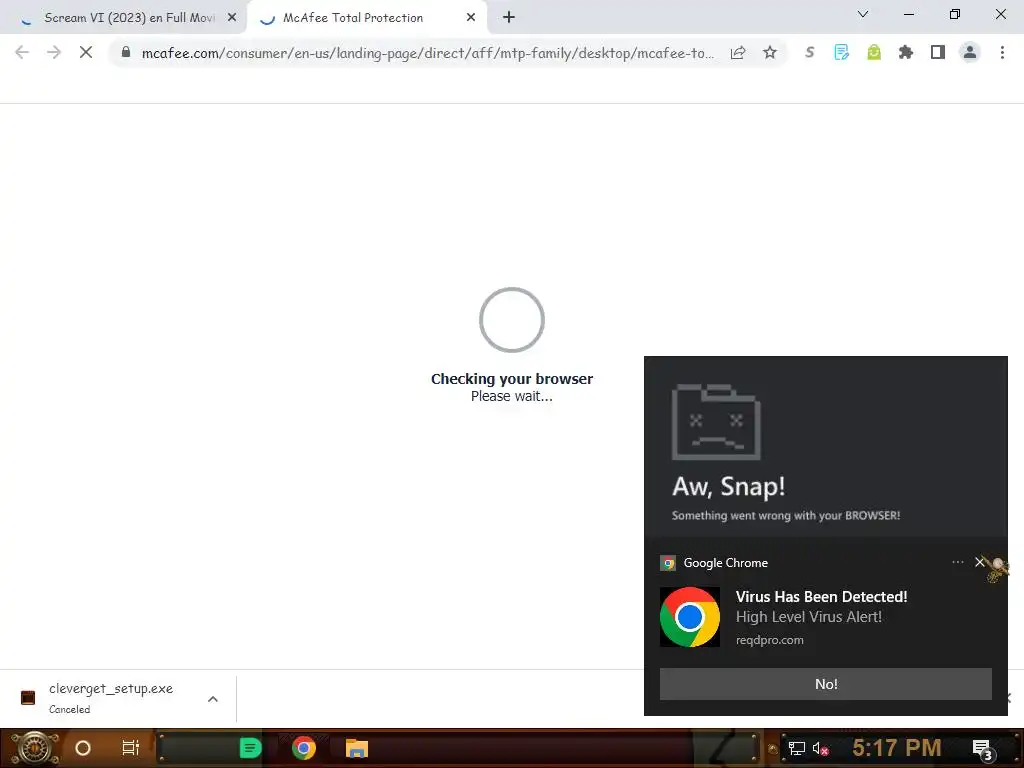Open Google Chrome from taskbar
1024x768 pixels.
[304, 748]
